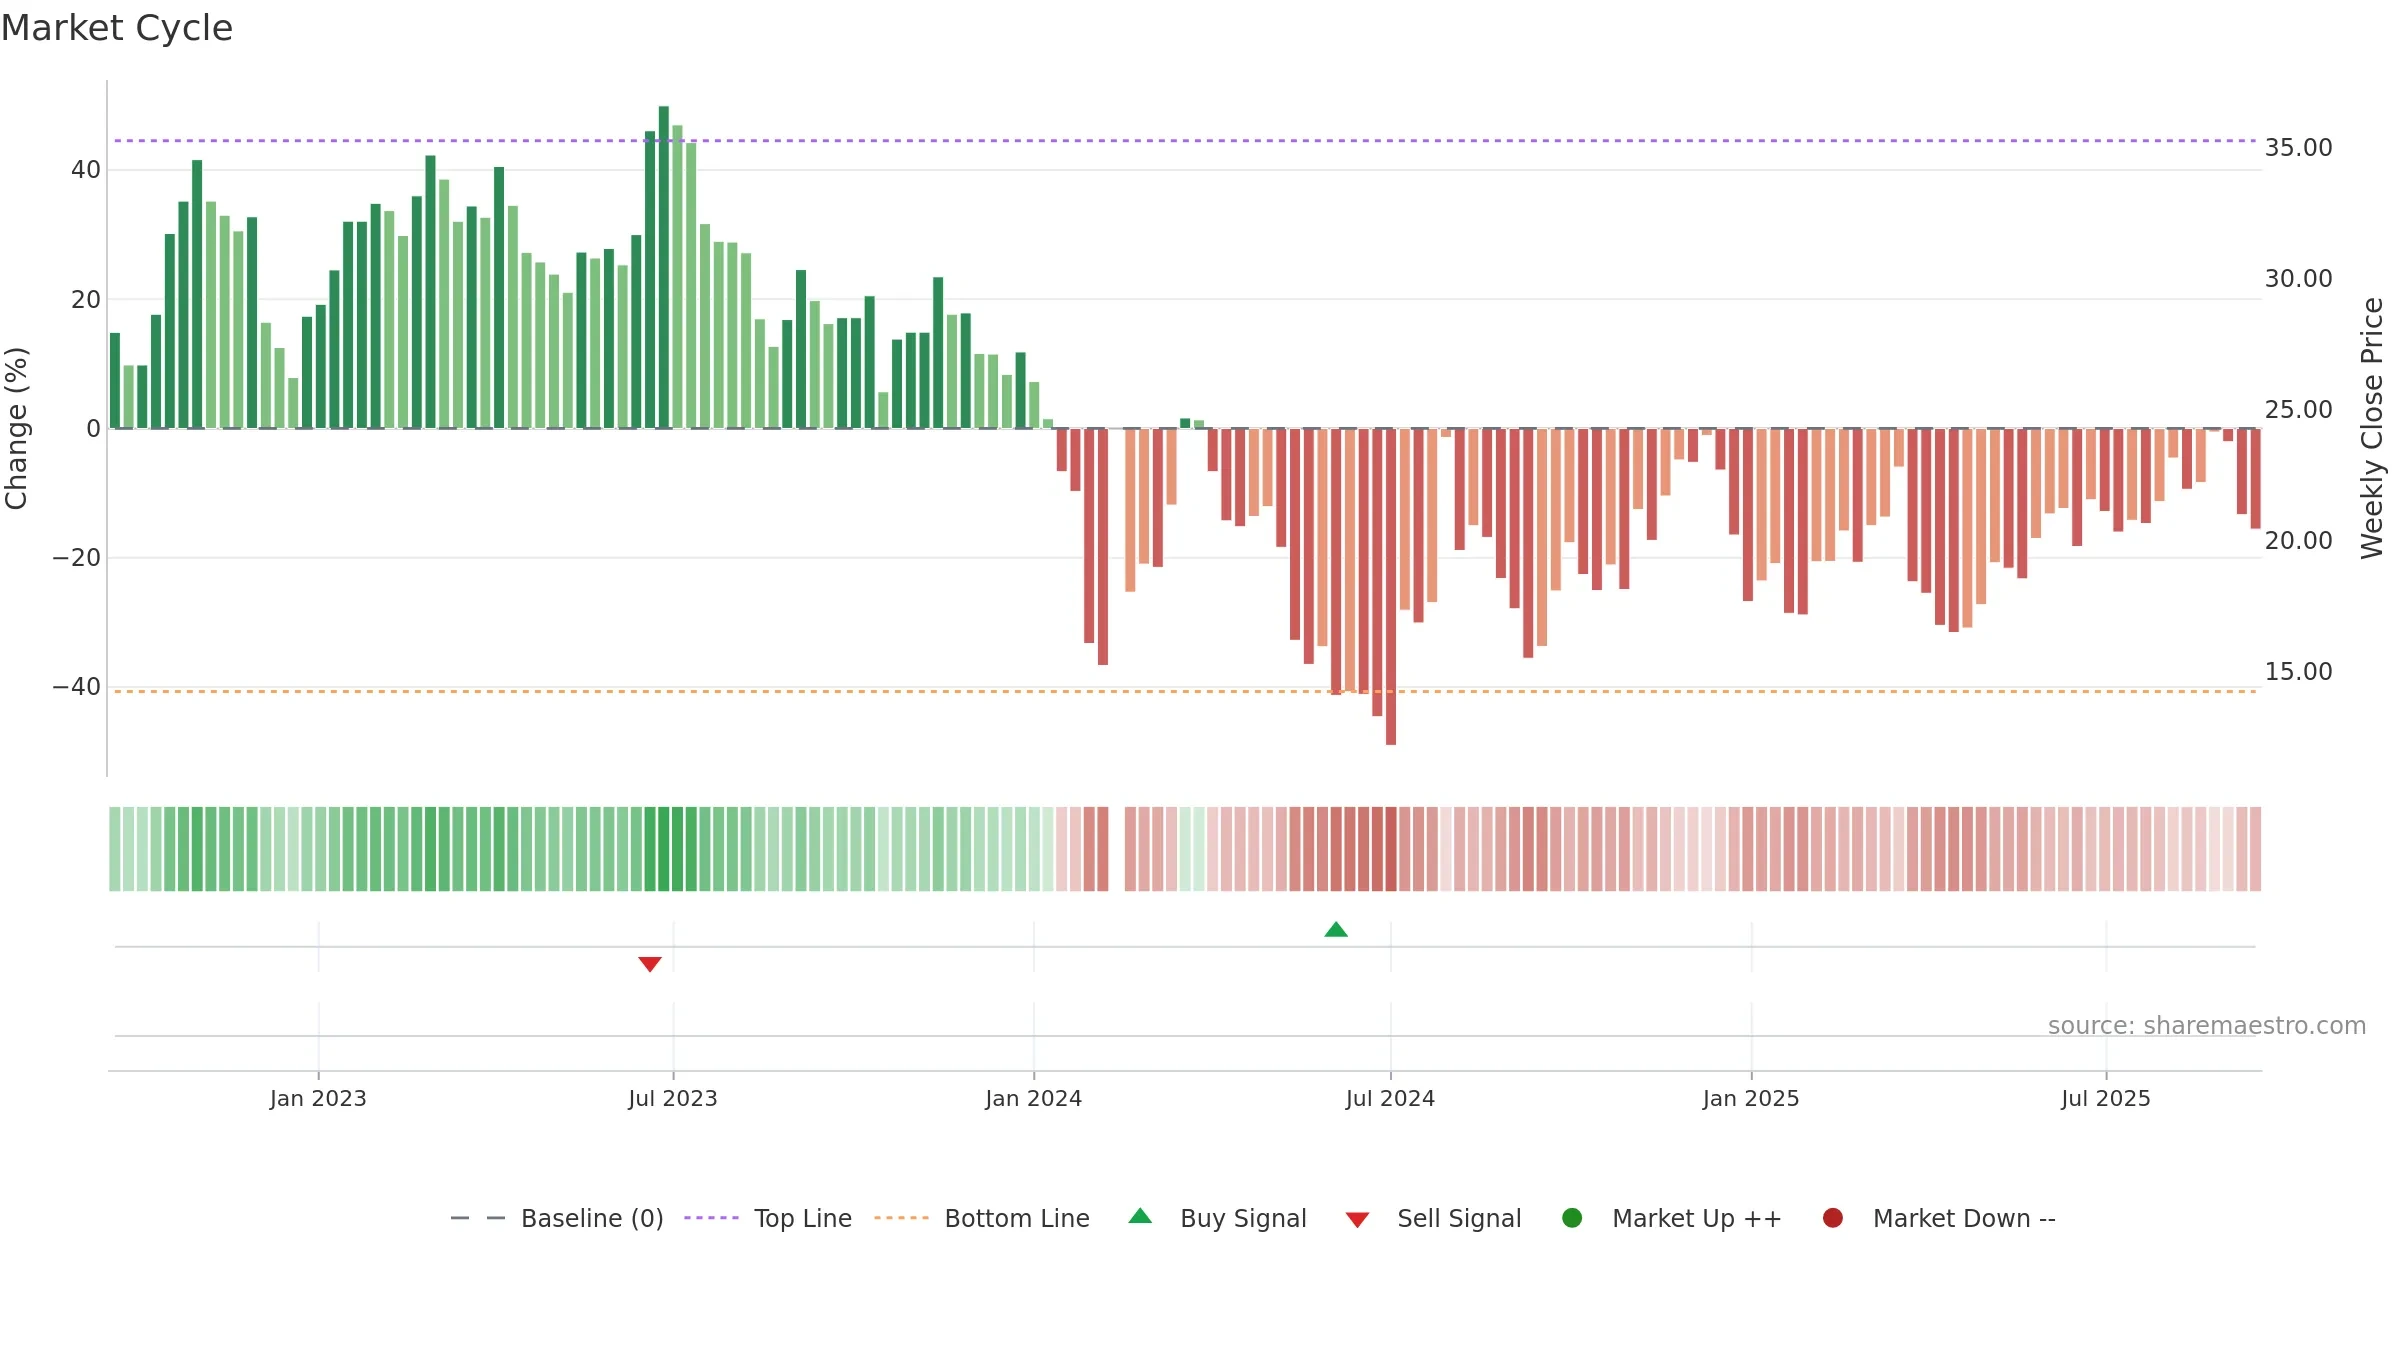Image resolution: width=2400 pixels, height=1350 pixels.
Task: Click the 25.00 price axis label
Action: [2298, 410]
